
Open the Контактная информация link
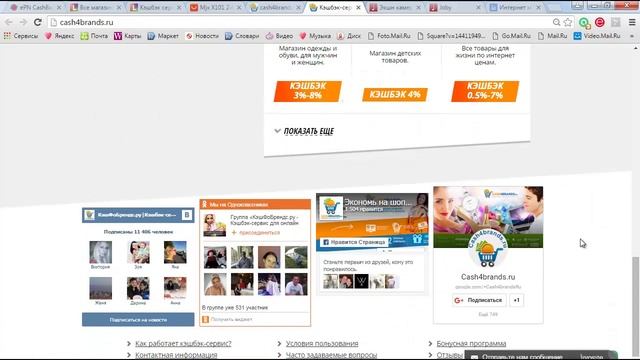(176, 355)
